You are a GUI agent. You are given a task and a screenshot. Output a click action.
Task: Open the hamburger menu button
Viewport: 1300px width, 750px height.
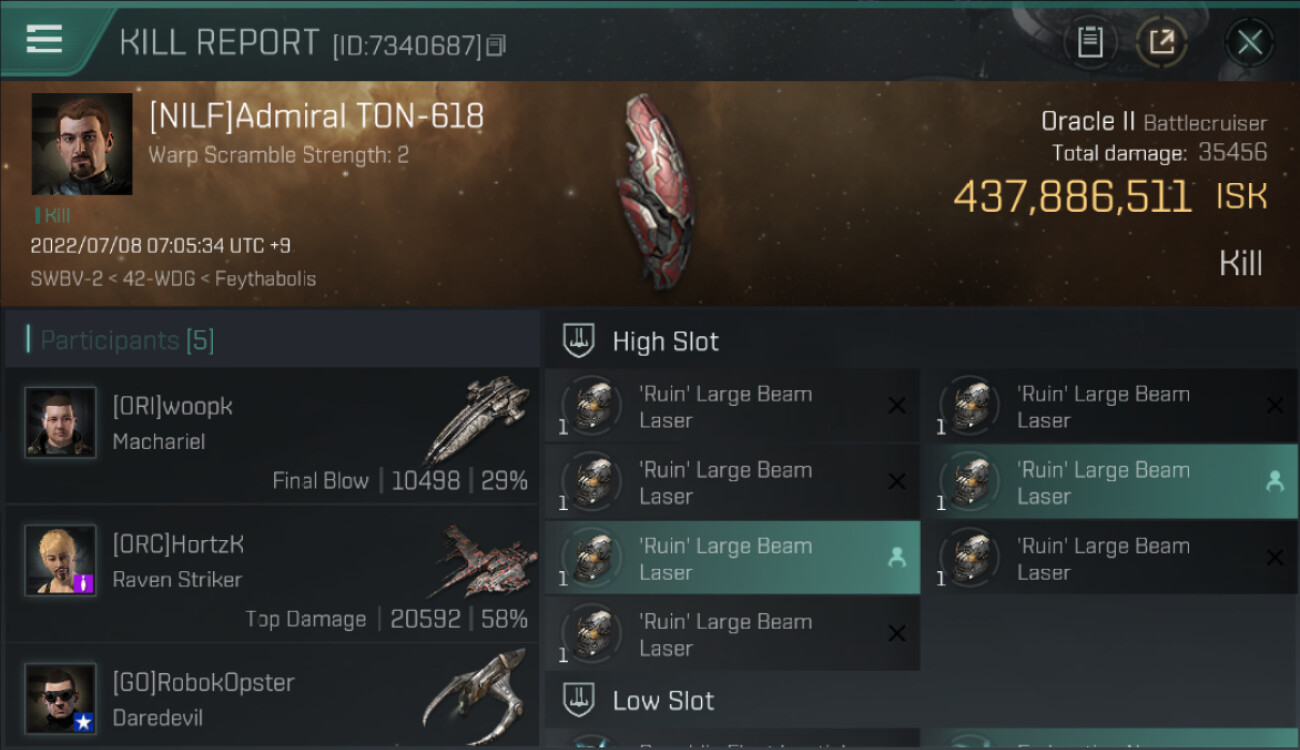(44, 39)
